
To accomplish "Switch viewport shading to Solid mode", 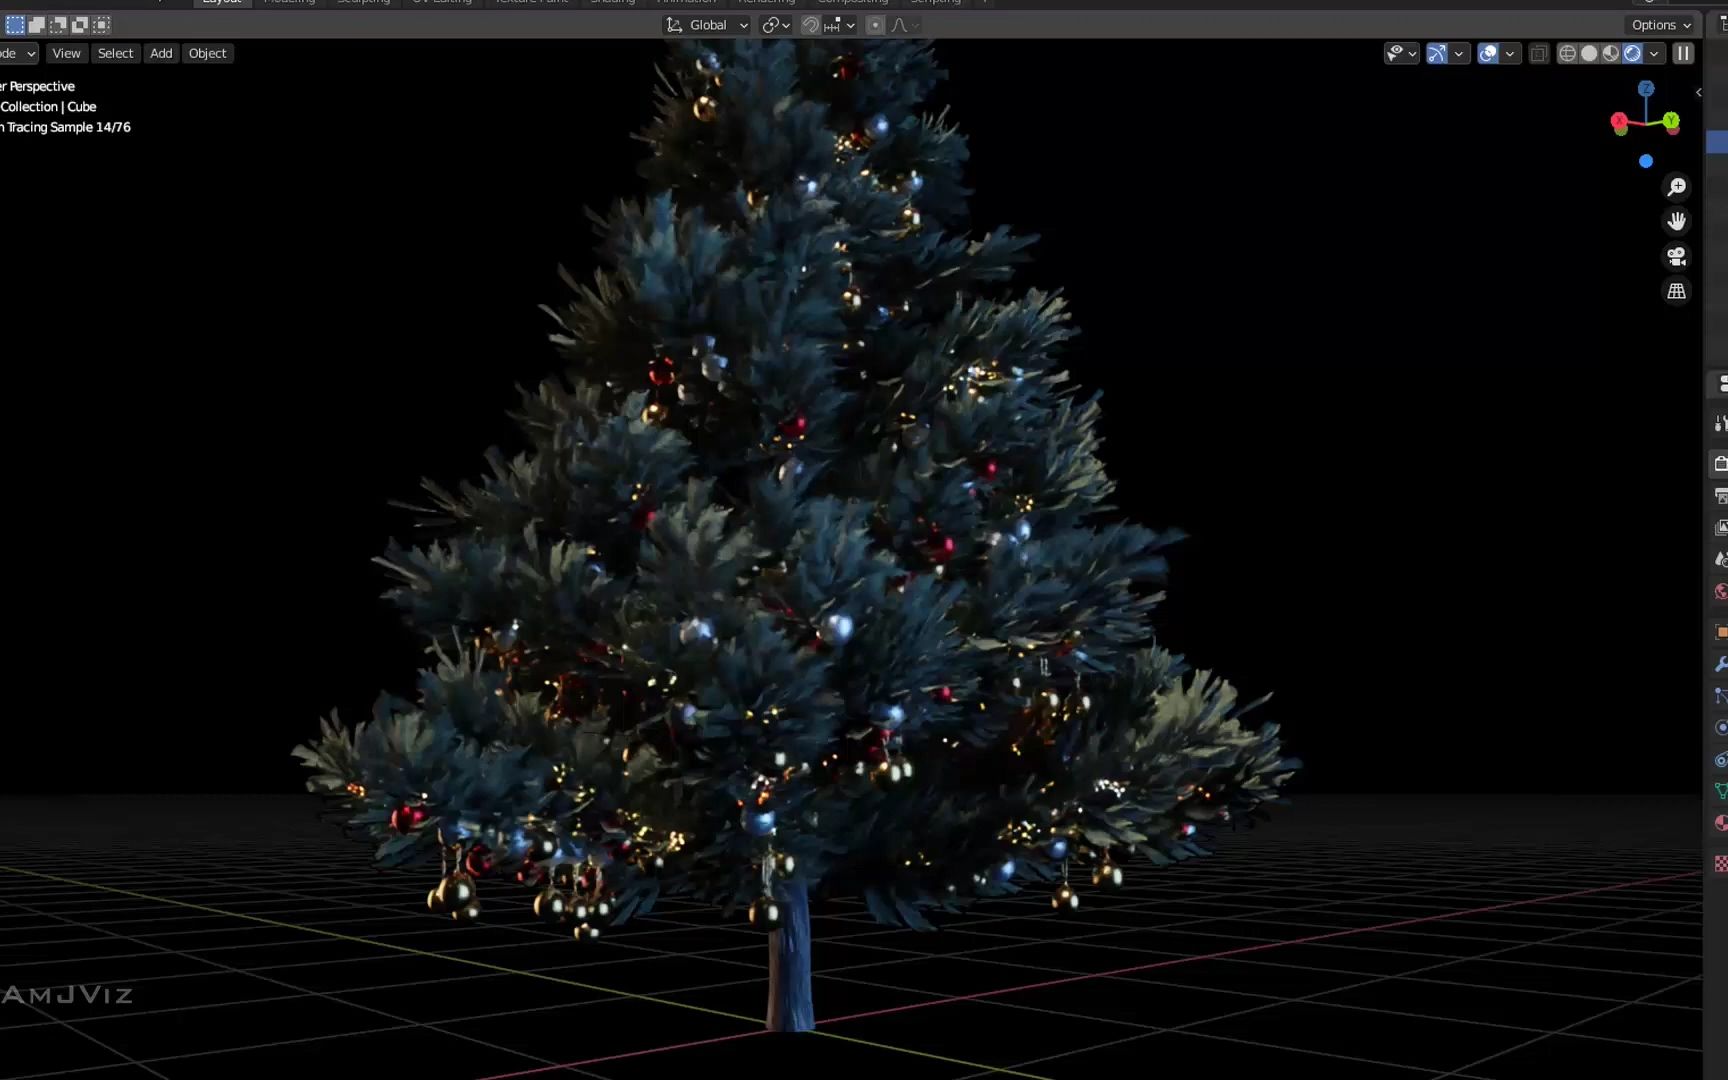I will pyautogui.click(x=1590, y=53).
